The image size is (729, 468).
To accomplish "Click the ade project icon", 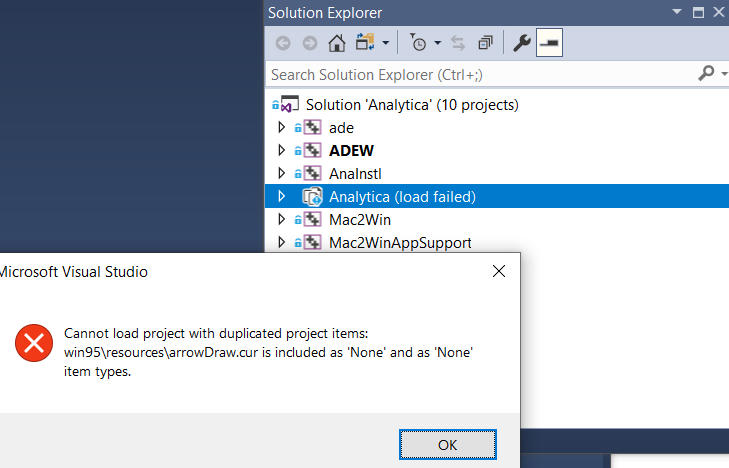I will [312, 127].
